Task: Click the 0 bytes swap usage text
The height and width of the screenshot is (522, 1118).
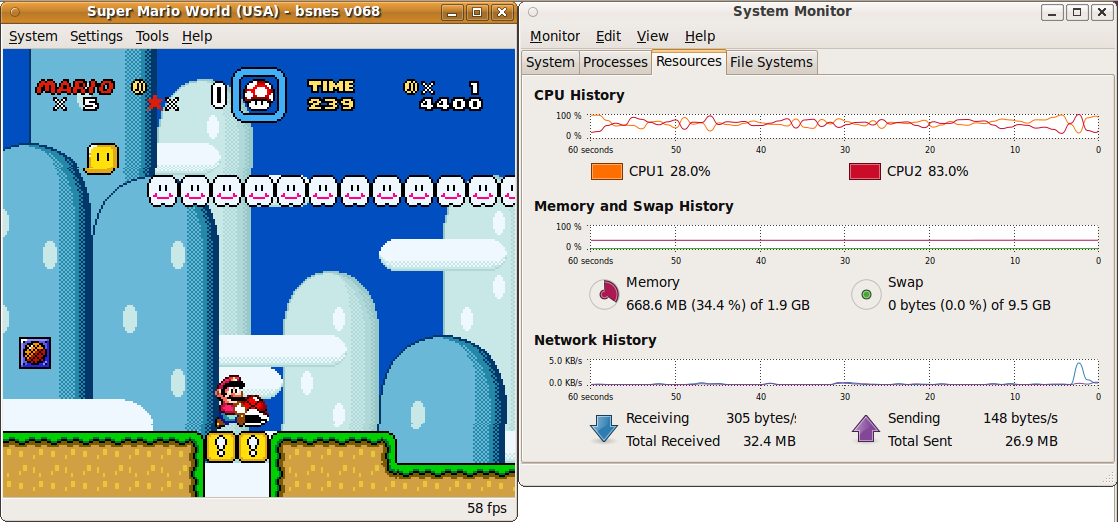Action: point(969,305)
